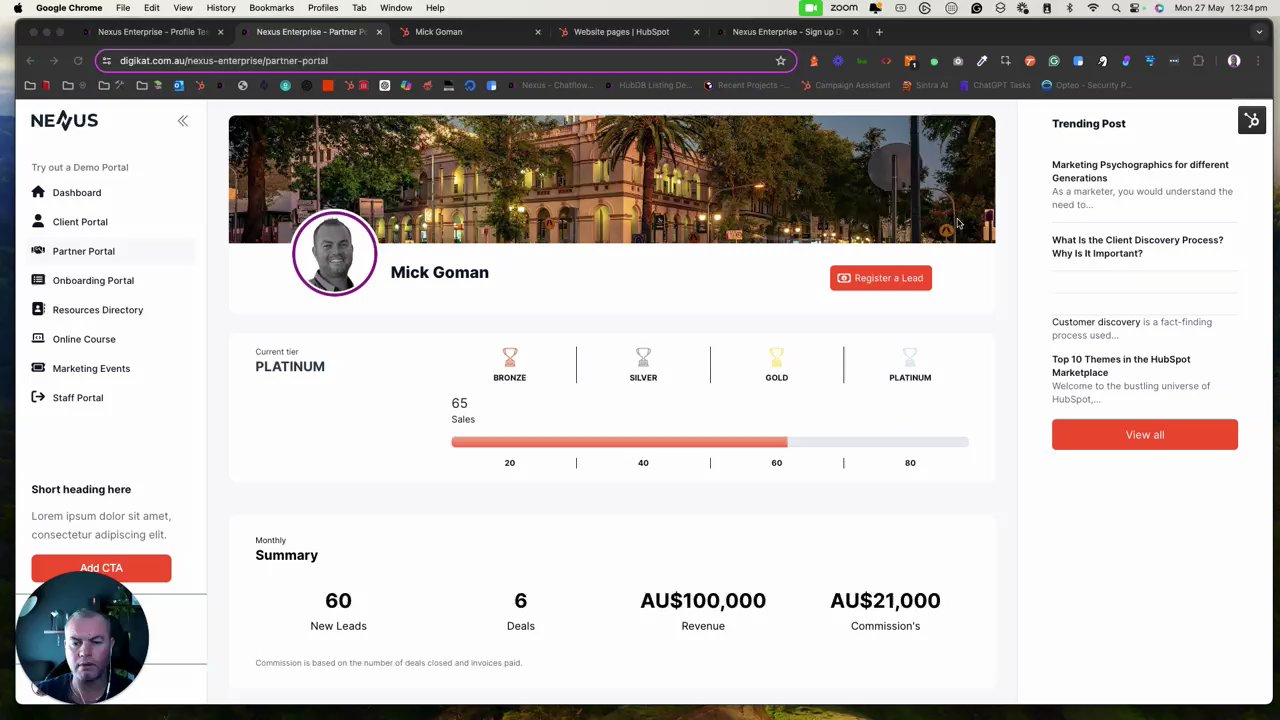Click the Client Portal person icon

pyautogui.click(x=38, y=221)
